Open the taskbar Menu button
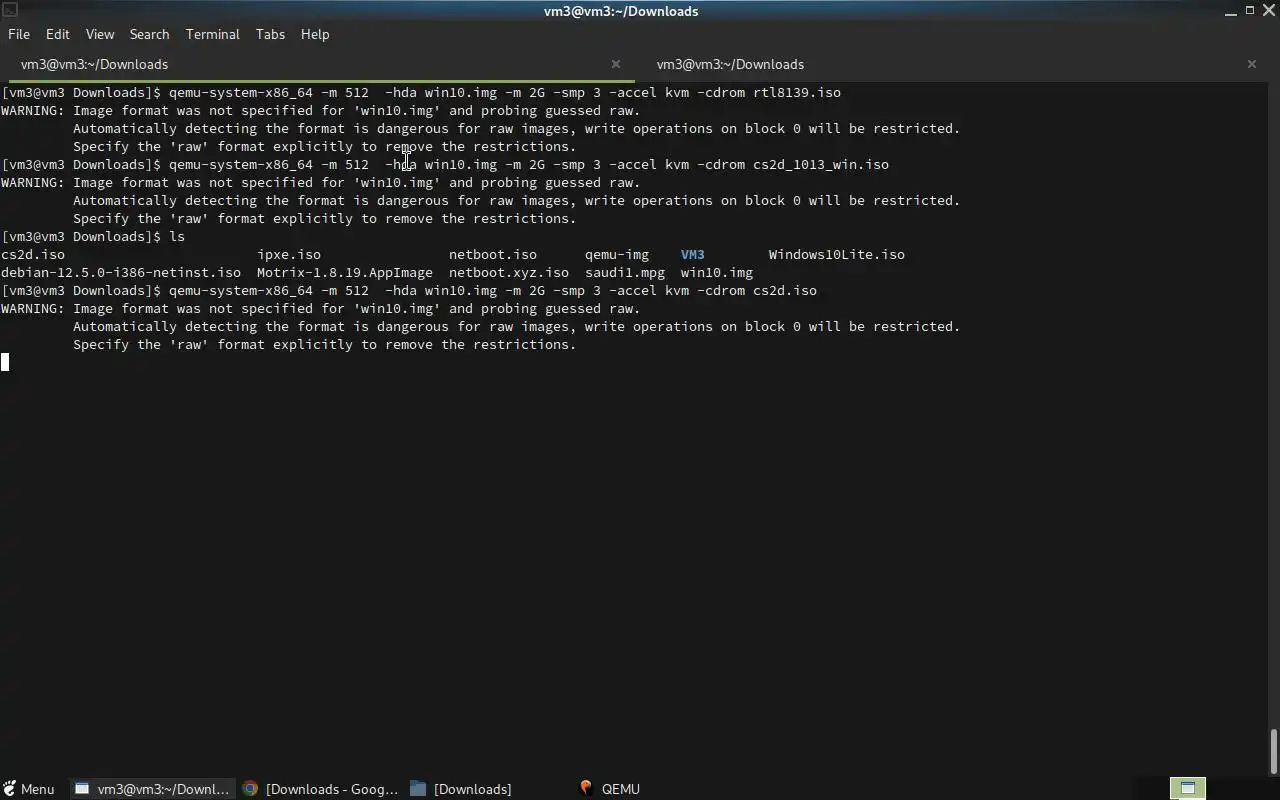Image resolution: width=1280 pixels, height=800 pixels. (x=28, y=789)
